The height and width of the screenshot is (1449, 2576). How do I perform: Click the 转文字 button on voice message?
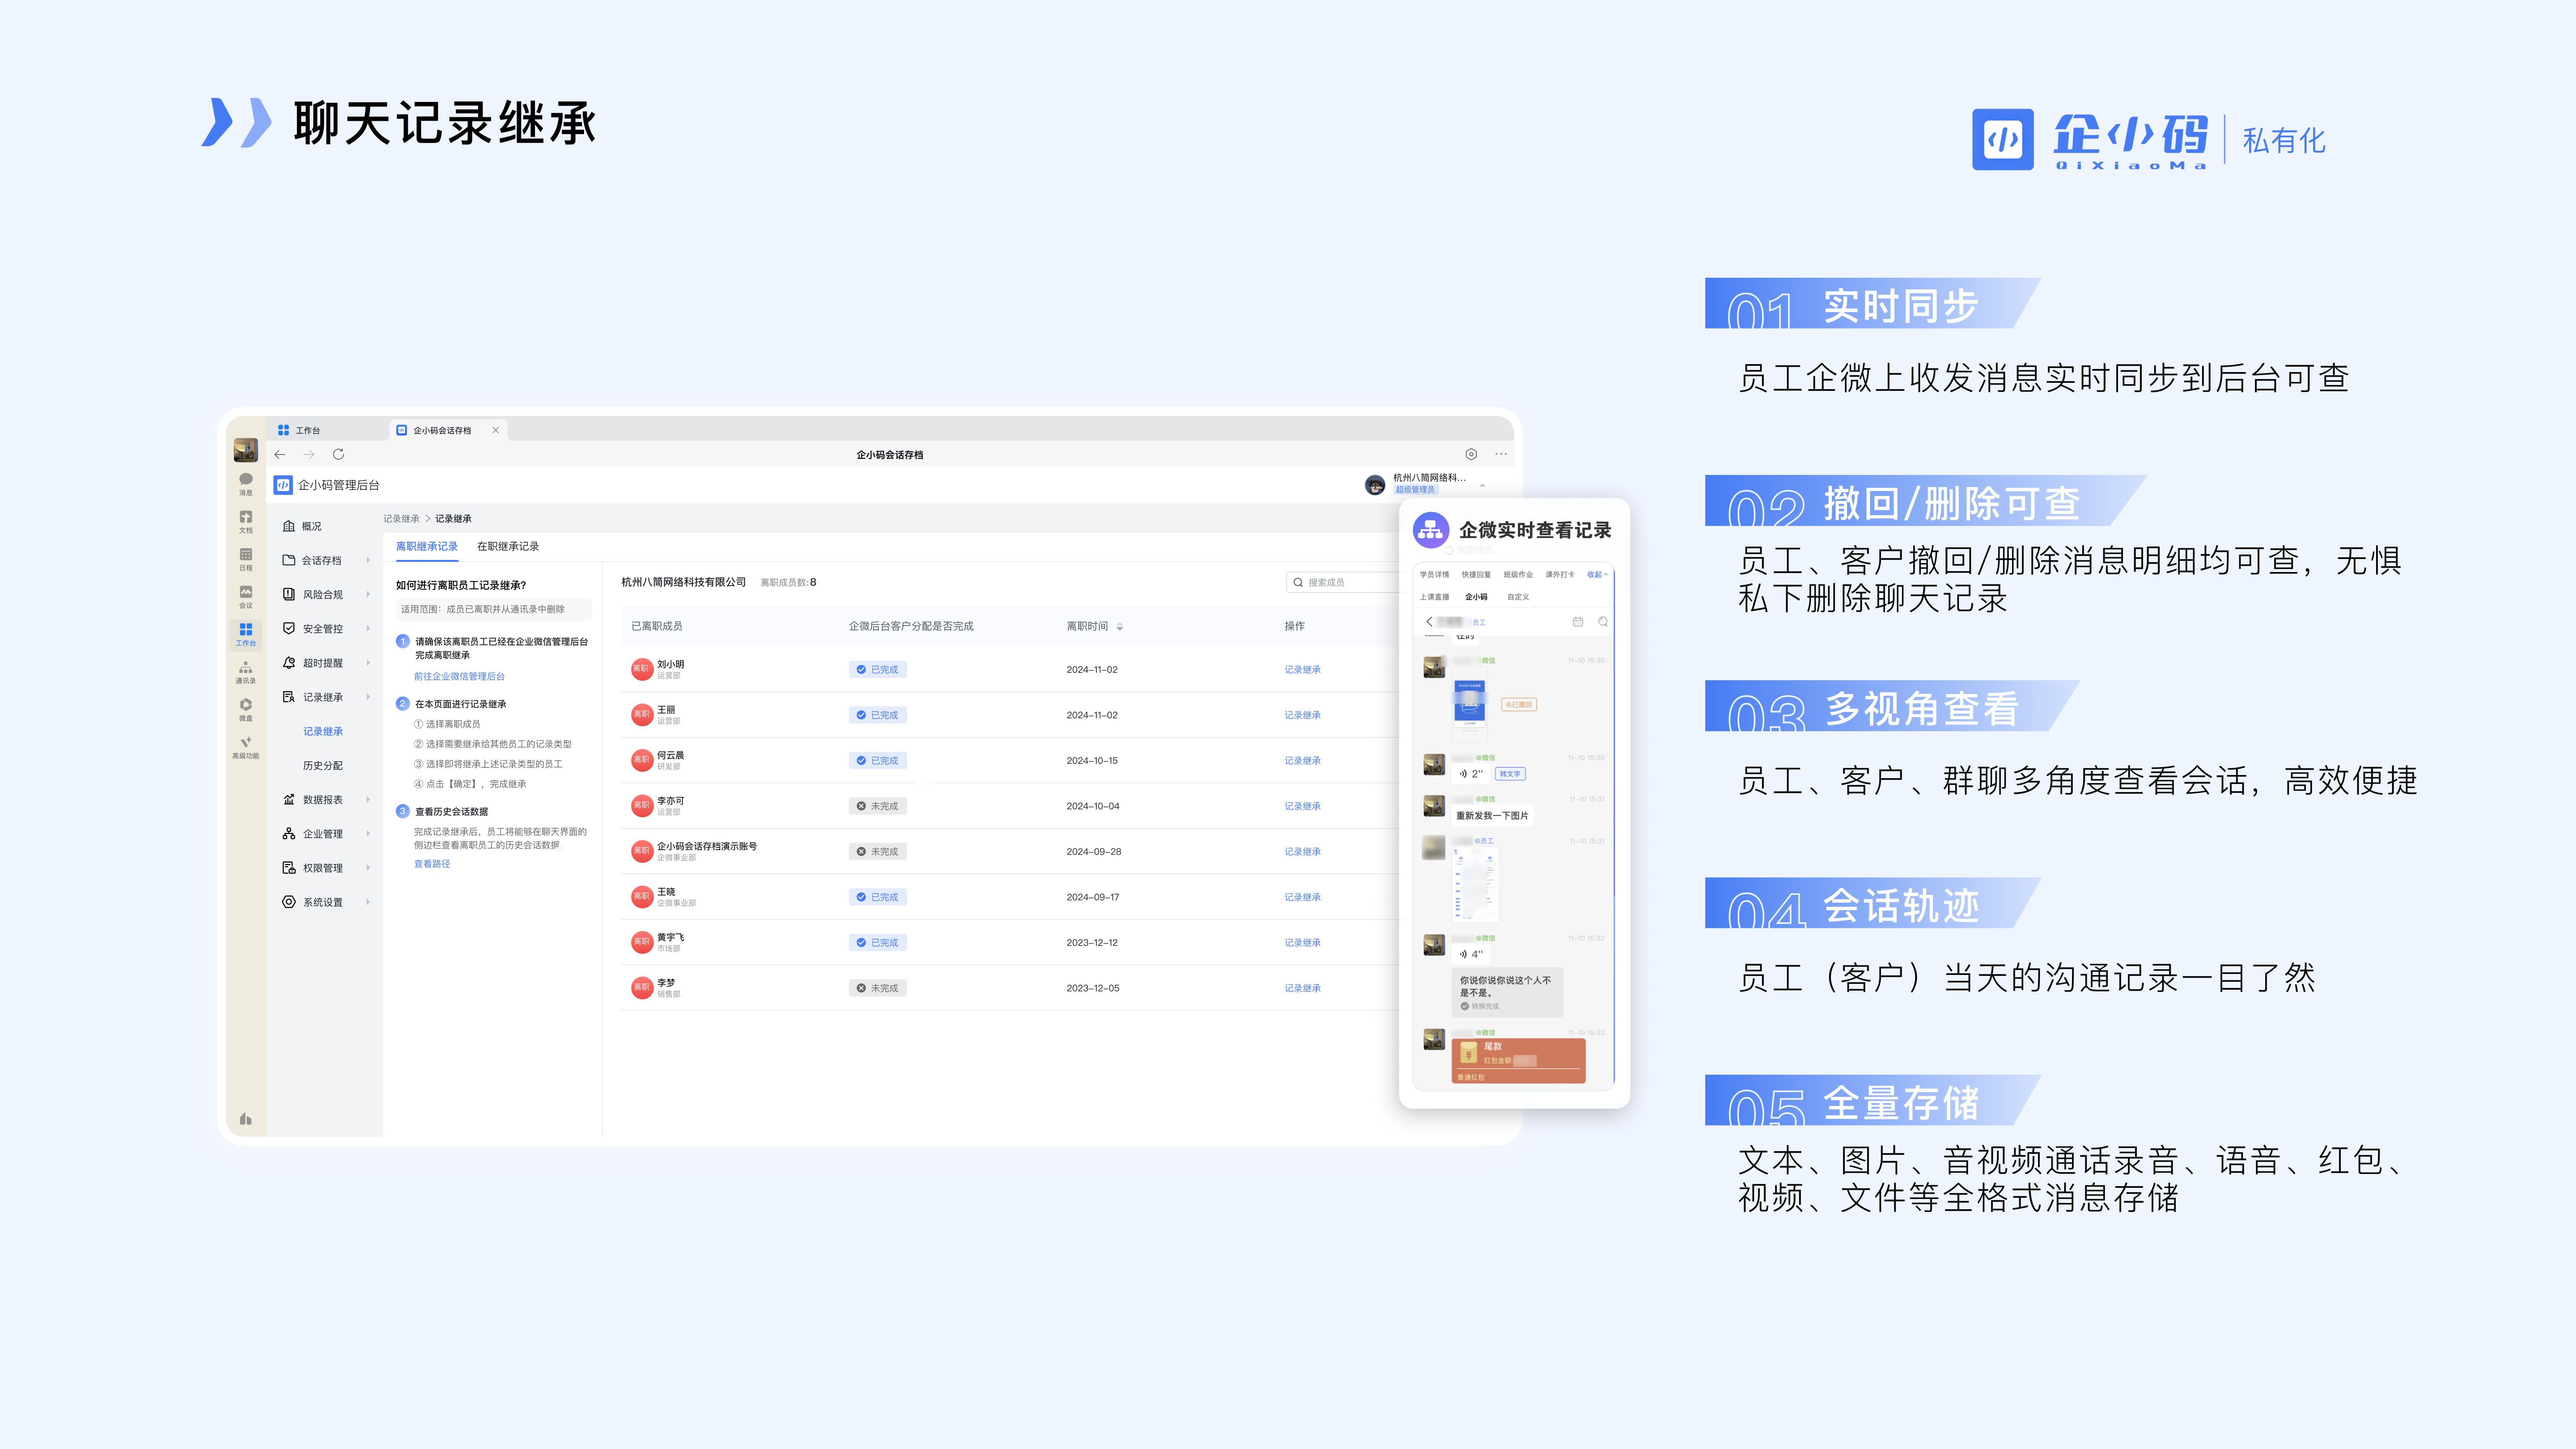point(1510,774)
